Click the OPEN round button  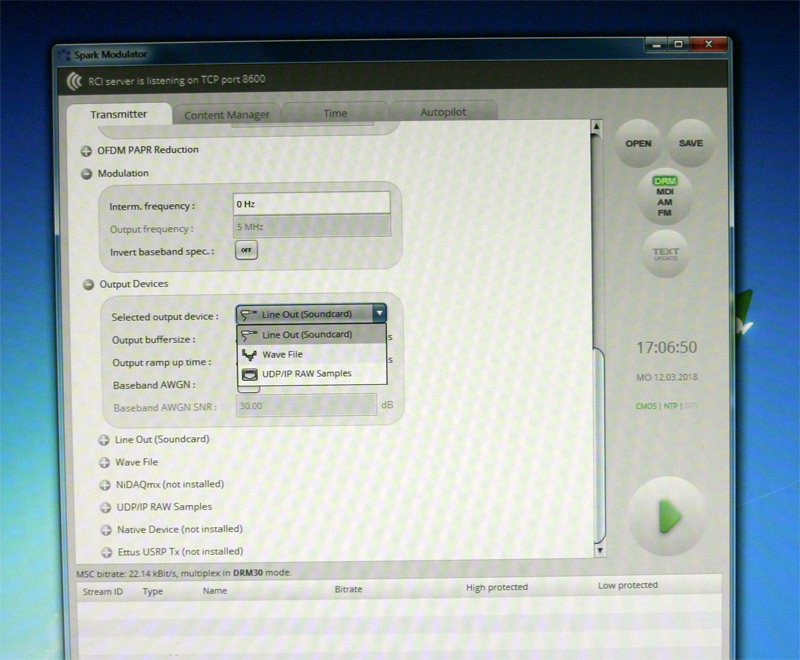tap(638, 144)
